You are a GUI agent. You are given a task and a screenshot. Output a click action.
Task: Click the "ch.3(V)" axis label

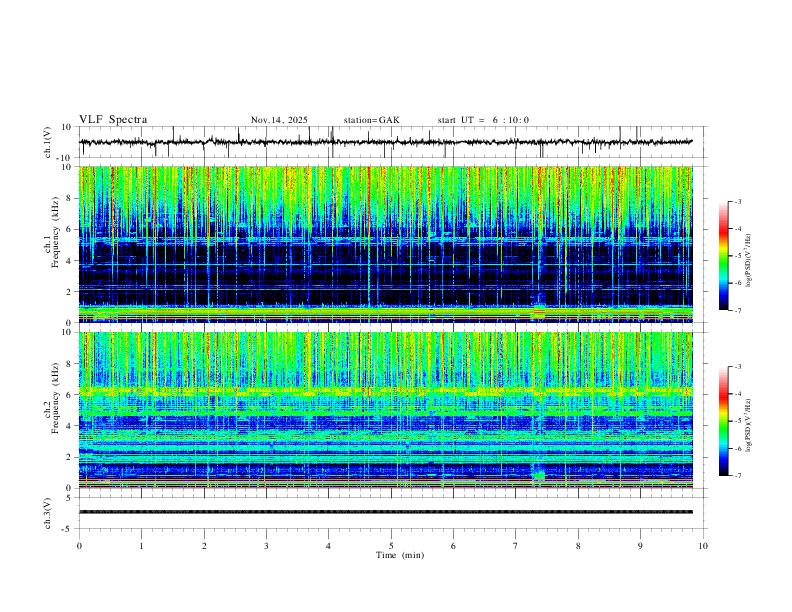[48, 514]
